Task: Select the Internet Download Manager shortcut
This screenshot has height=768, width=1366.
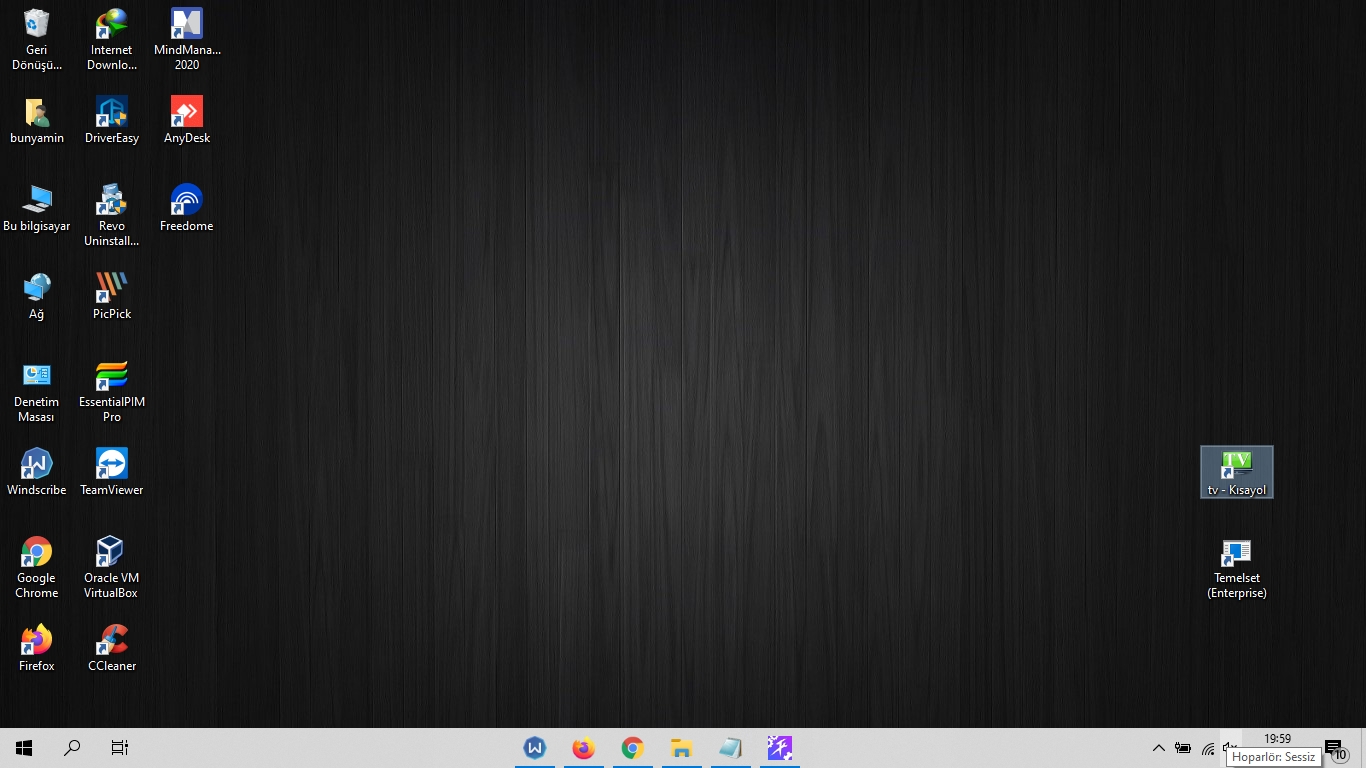Action: pos(112,40)
